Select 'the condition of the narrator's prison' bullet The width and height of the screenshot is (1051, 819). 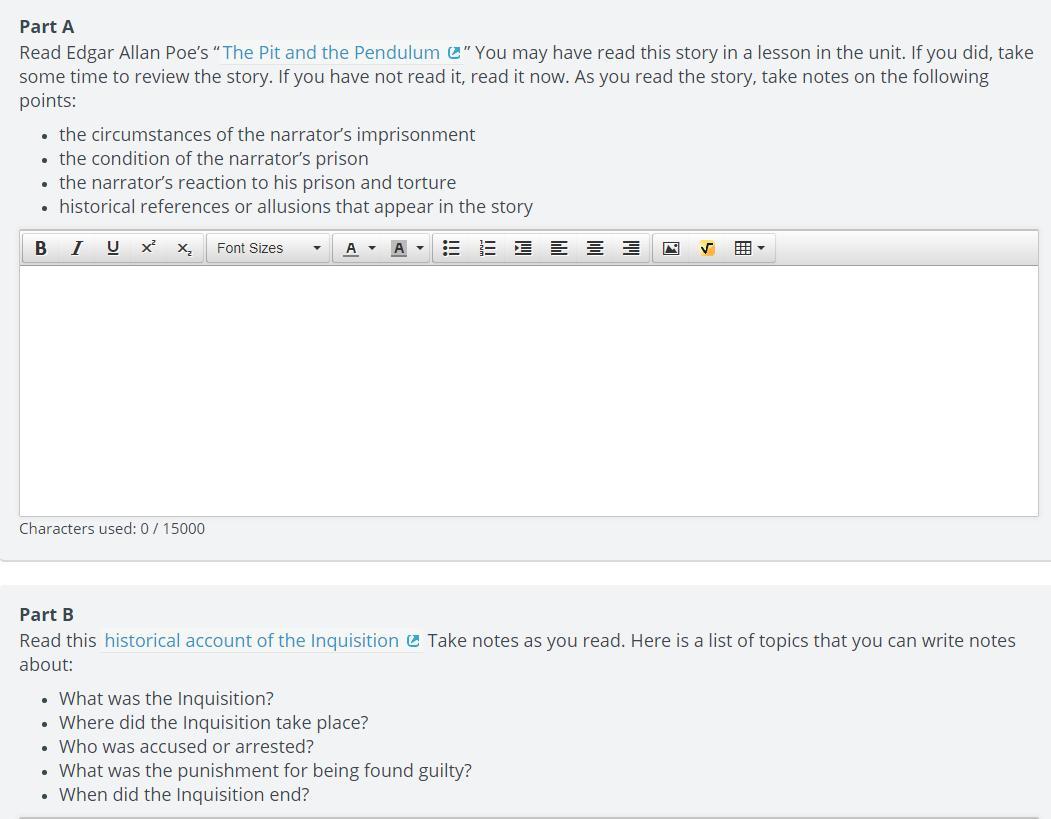[214, 158]
